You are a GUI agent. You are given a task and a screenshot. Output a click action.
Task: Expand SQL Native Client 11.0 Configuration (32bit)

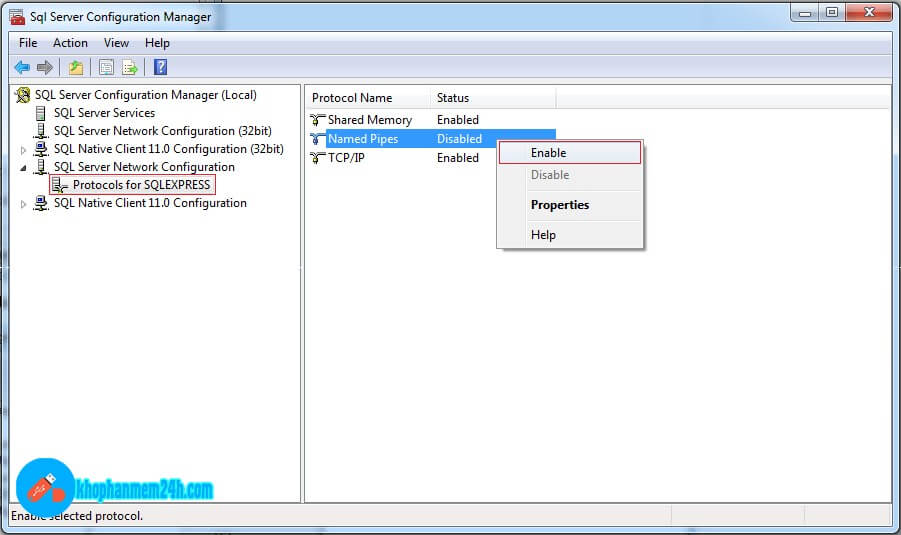[x=24, y=149]
